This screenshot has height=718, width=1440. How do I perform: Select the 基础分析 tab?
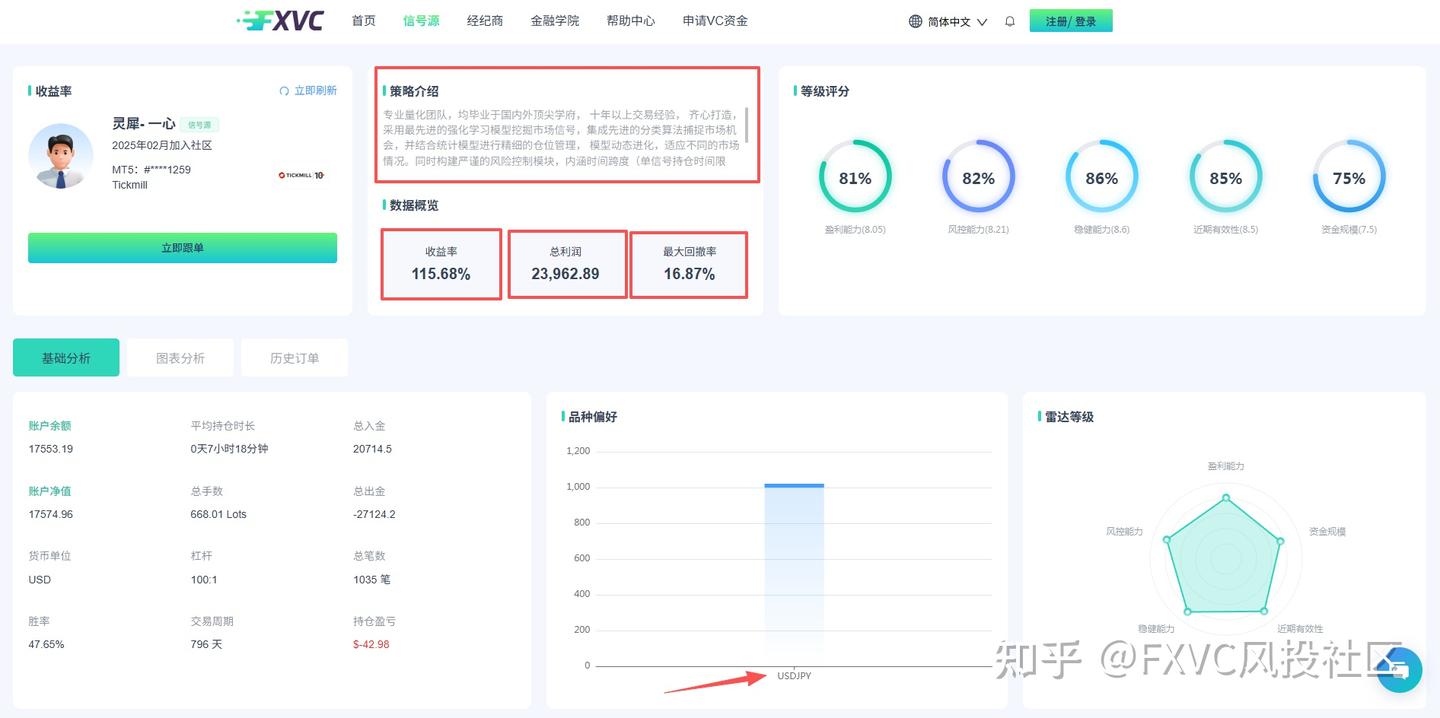coord(65,356)
